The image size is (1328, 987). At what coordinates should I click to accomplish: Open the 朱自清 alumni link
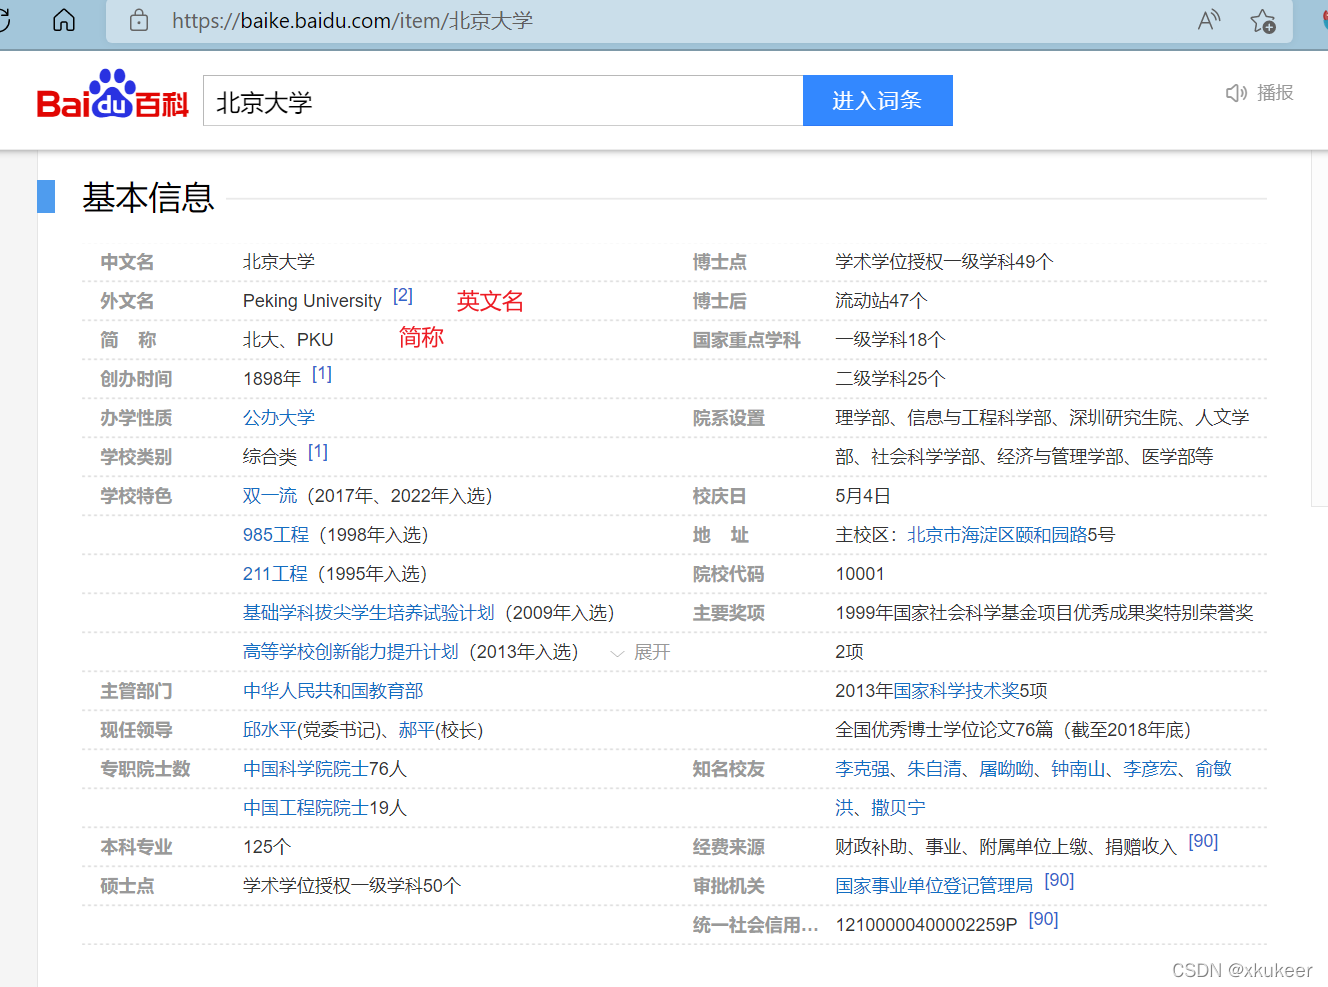tap(934, 769)
